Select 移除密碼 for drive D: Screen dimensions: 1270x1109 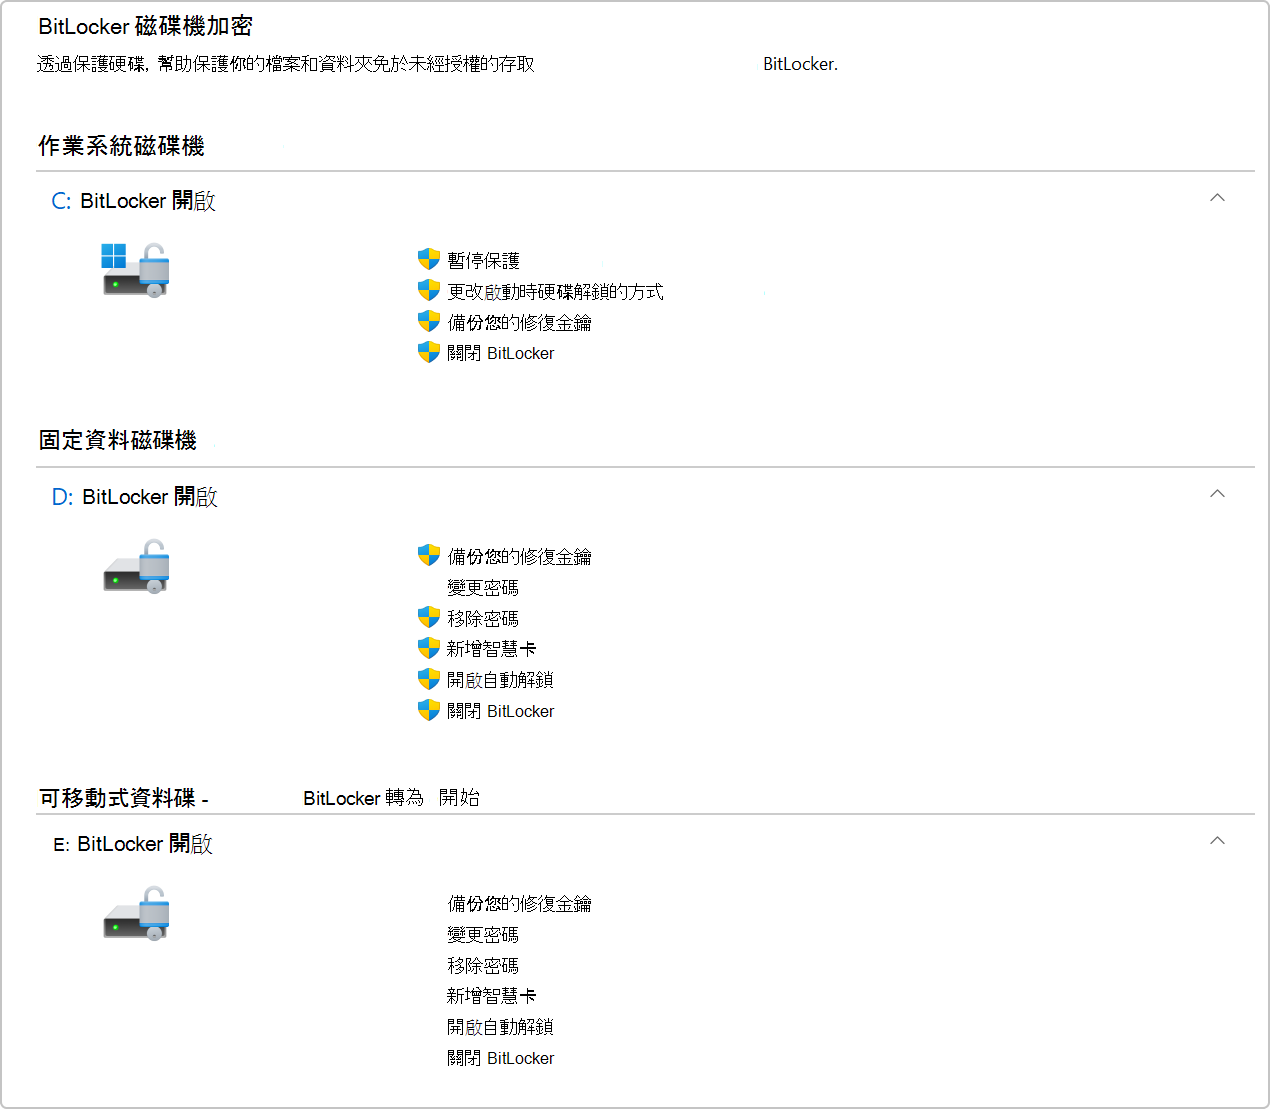483,619
